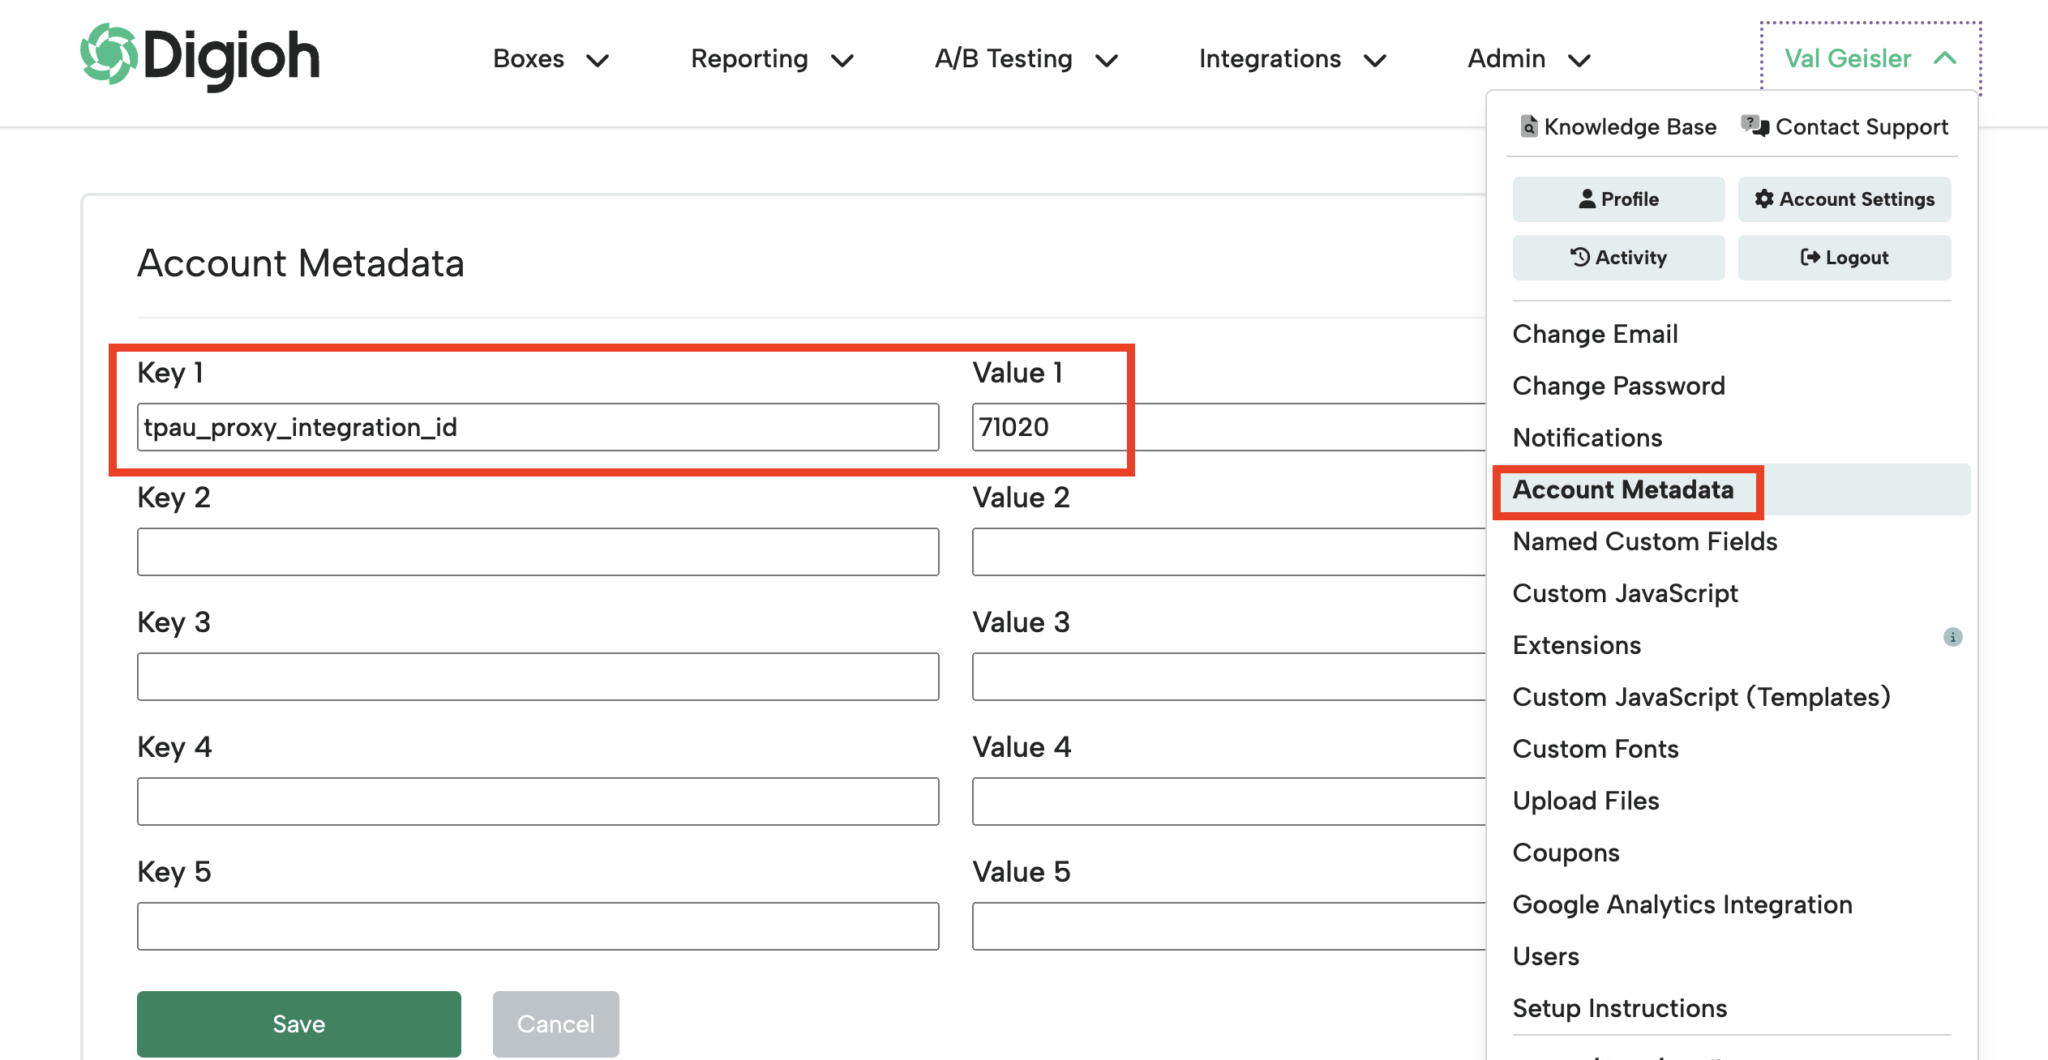2048x1060 pixels.
Task: Go to Notifications settings
Action: (1587, 437)
